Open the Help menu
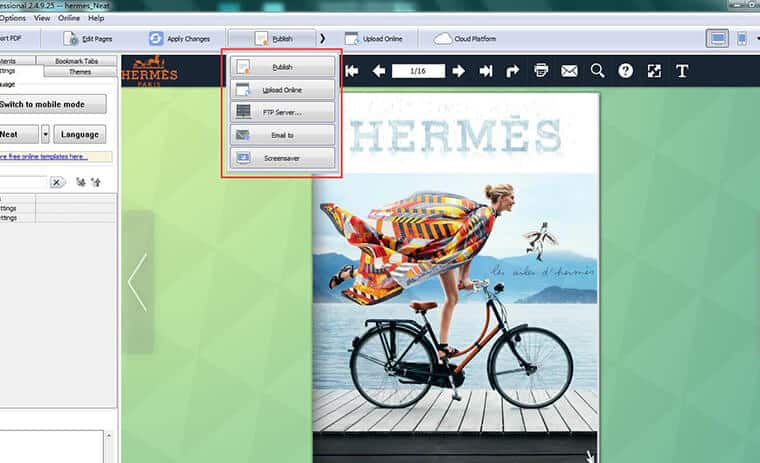This screenshot has width=760, height=463. [x=96, y=18]
